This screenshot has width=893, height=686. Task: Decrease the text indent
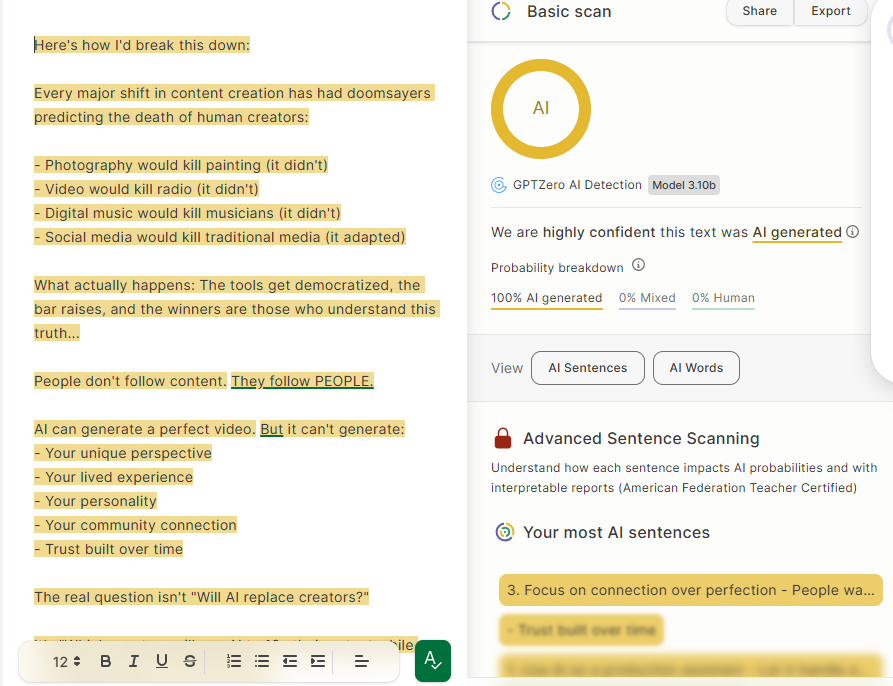(x=290, y=661)
